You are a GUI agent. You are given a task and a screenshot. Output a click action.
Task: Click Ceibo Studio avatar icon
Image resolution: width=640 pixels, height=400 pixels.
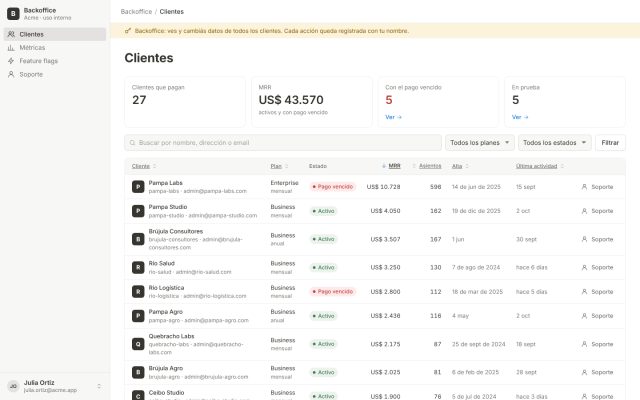(x=138, y=396)
